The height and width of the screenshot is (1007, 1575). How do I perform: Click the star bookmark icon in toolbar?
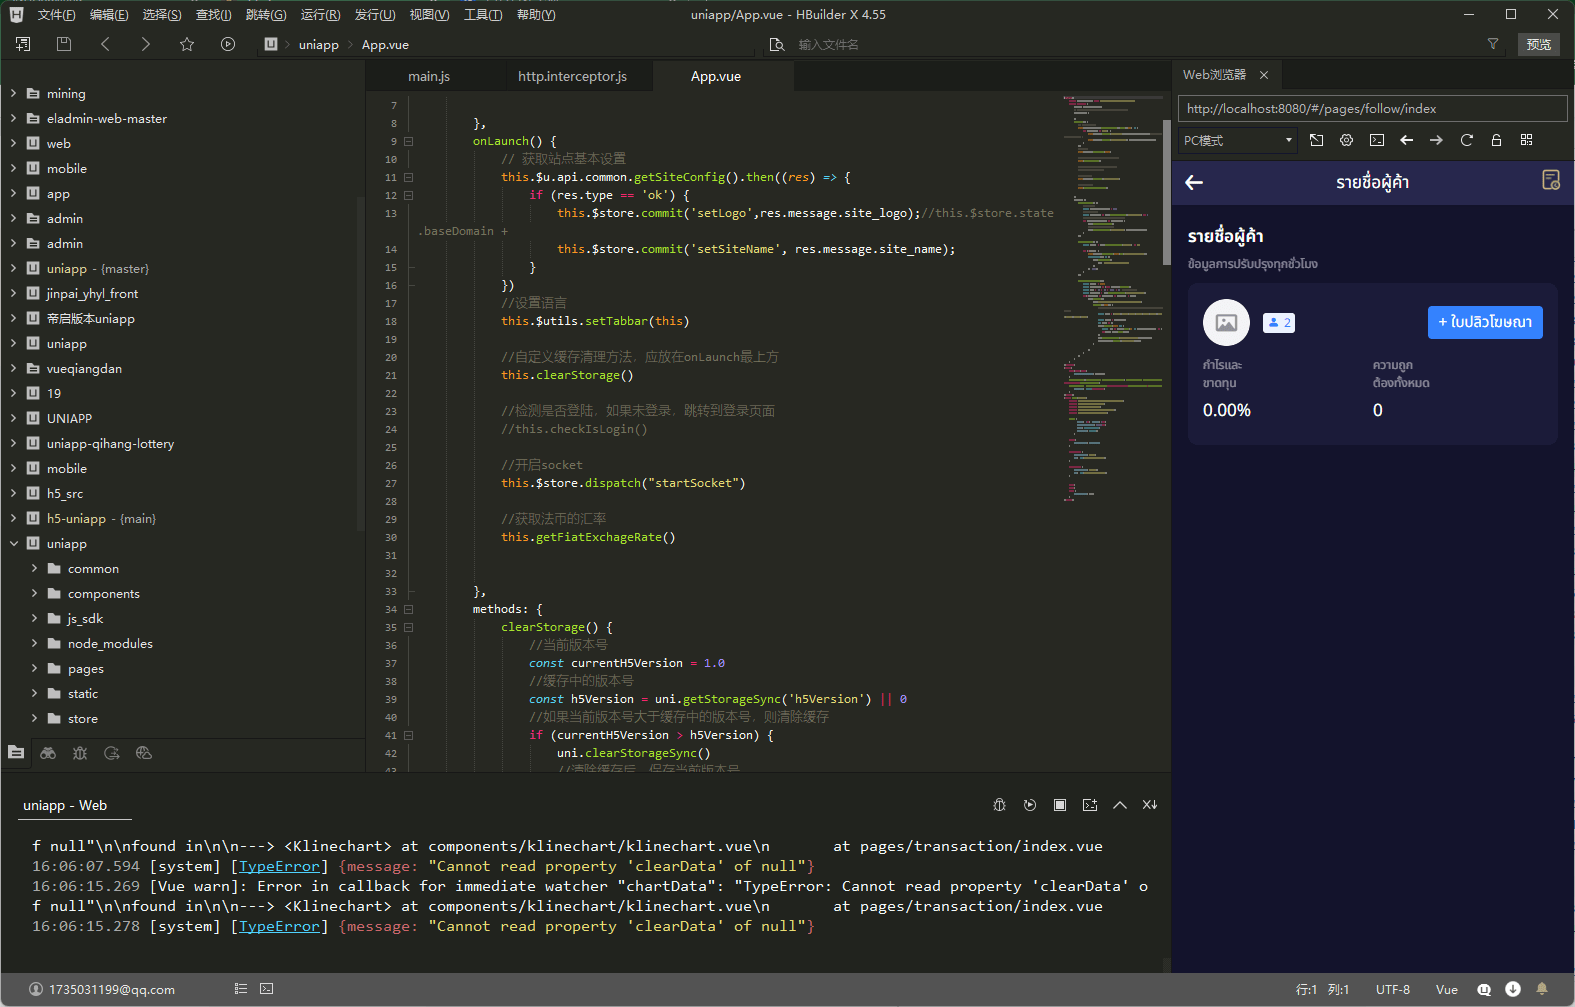[187, 44]
